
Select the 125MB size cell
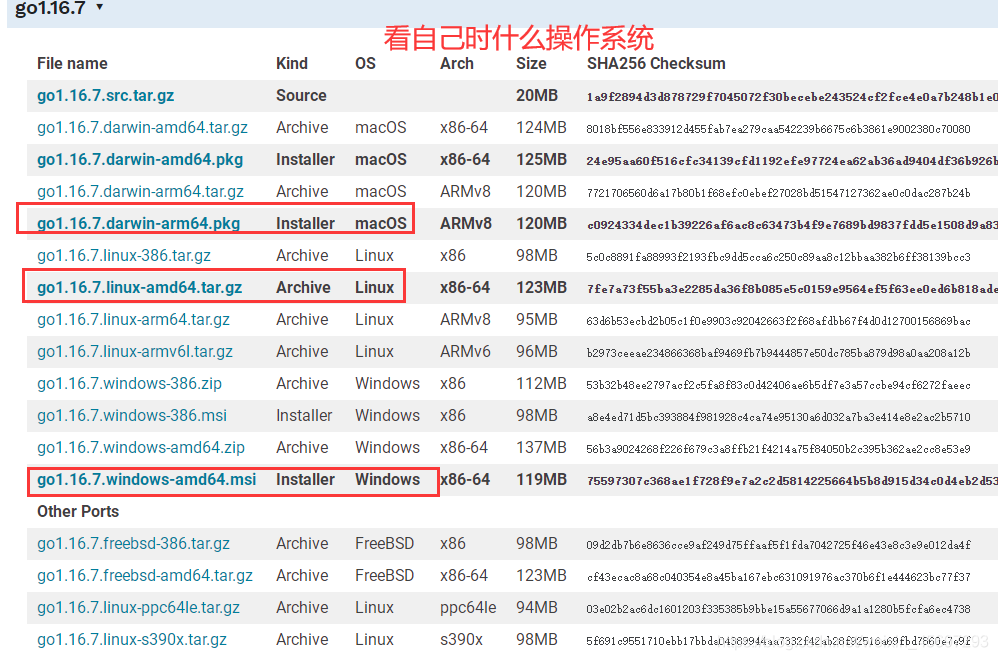[541, 159]
